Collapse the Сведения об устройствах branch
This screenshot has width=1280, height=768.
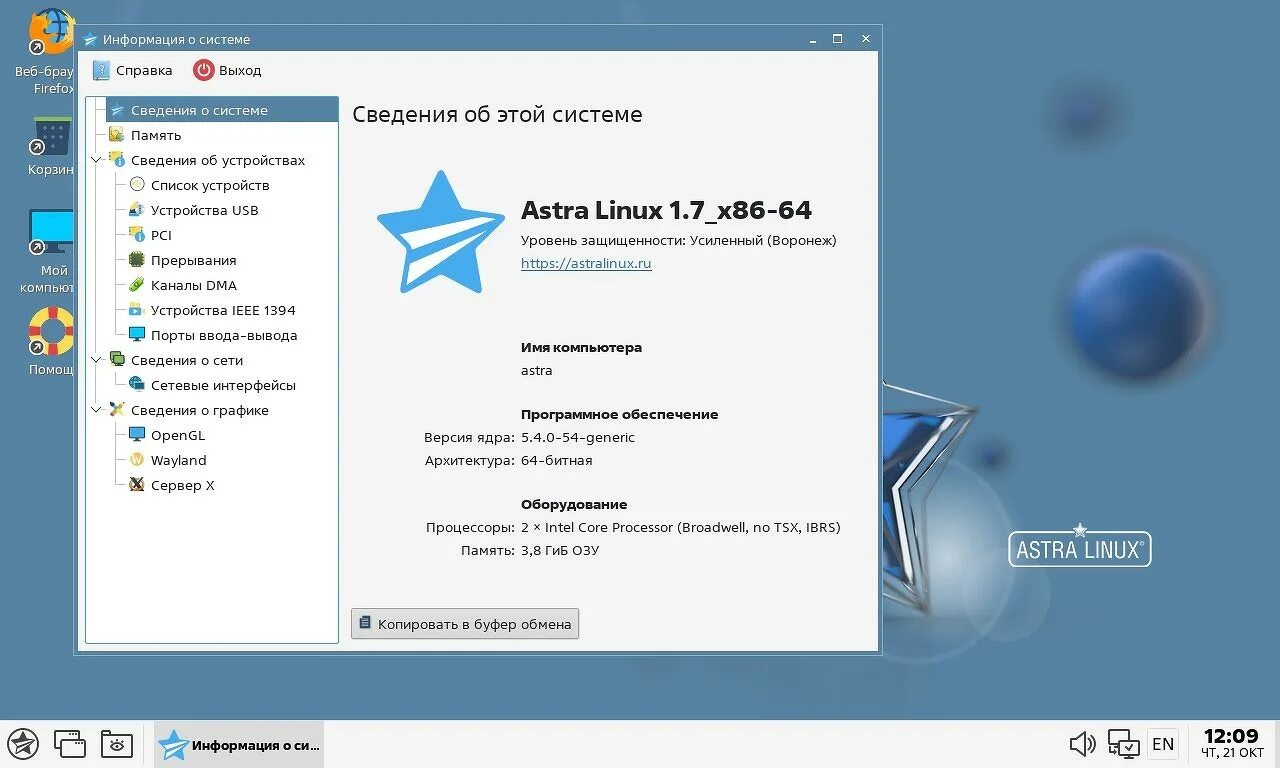tap(97, 160)
